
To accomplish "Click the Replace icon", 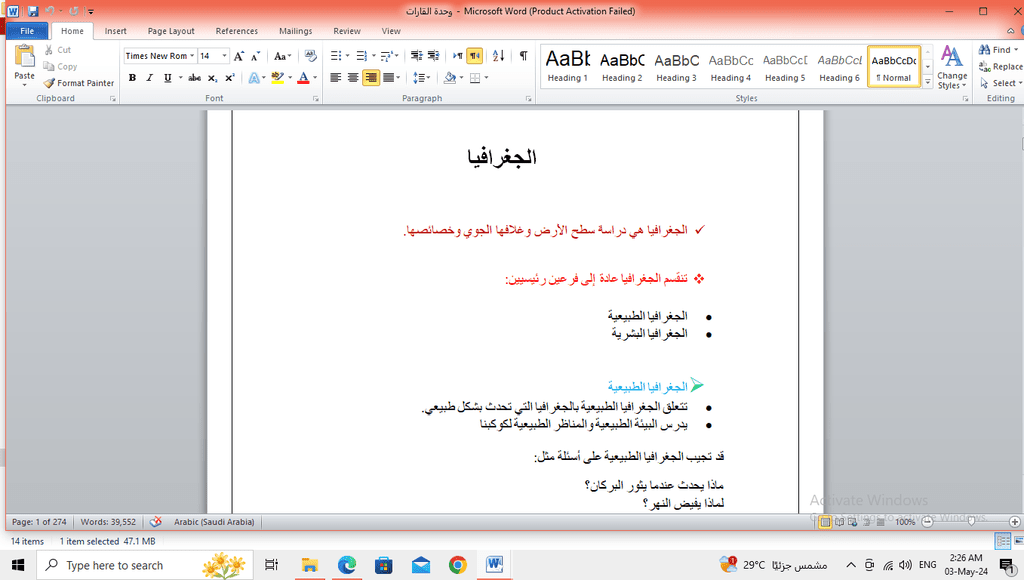I will coord(984,66).
